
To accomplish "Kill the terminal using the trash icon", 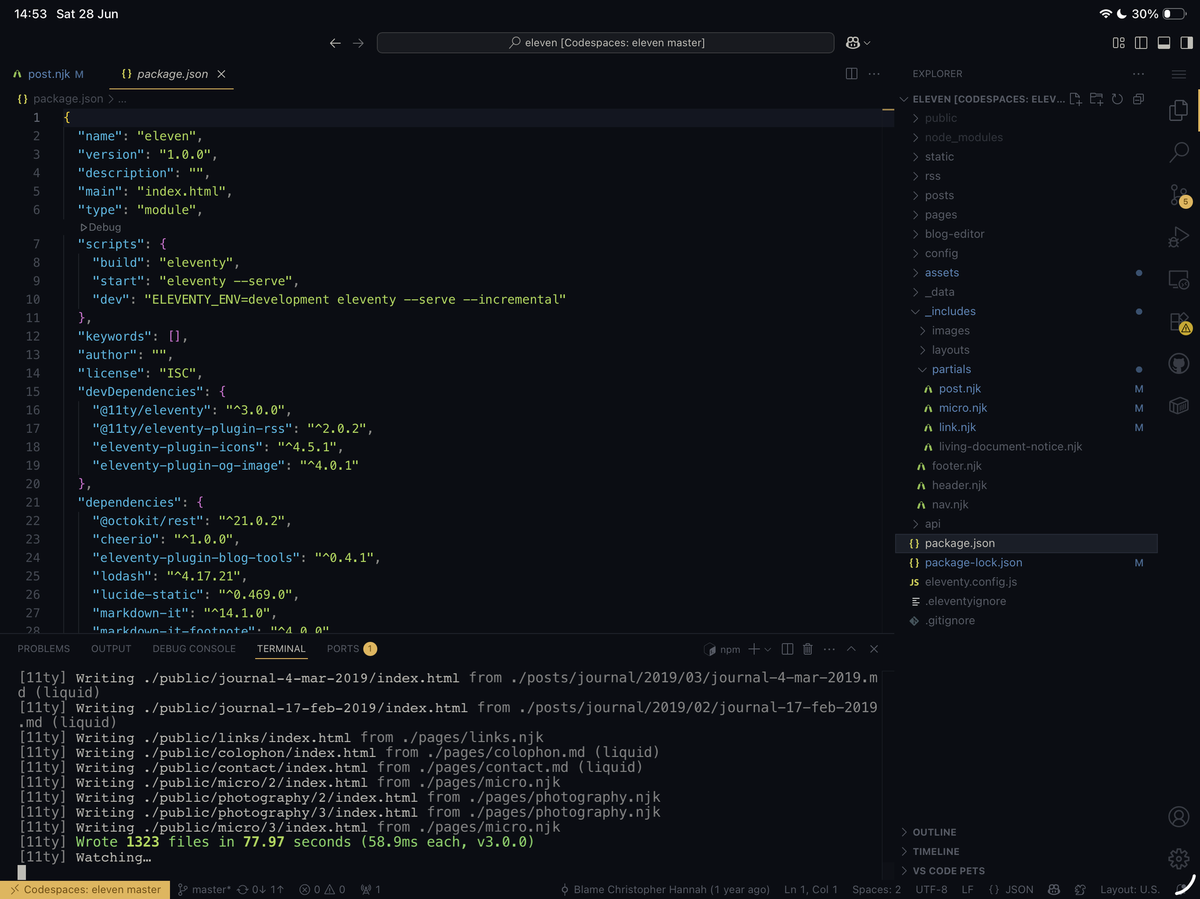I will click(x=808, y=649).
